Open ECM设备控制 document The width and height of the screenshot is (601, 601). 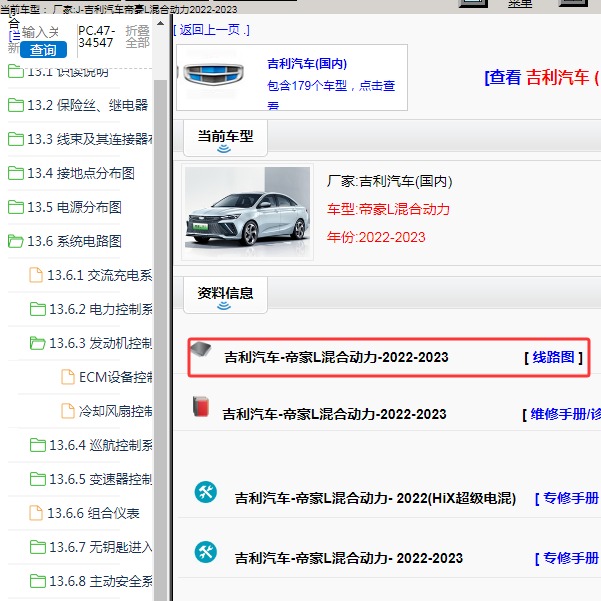(116, 377)
